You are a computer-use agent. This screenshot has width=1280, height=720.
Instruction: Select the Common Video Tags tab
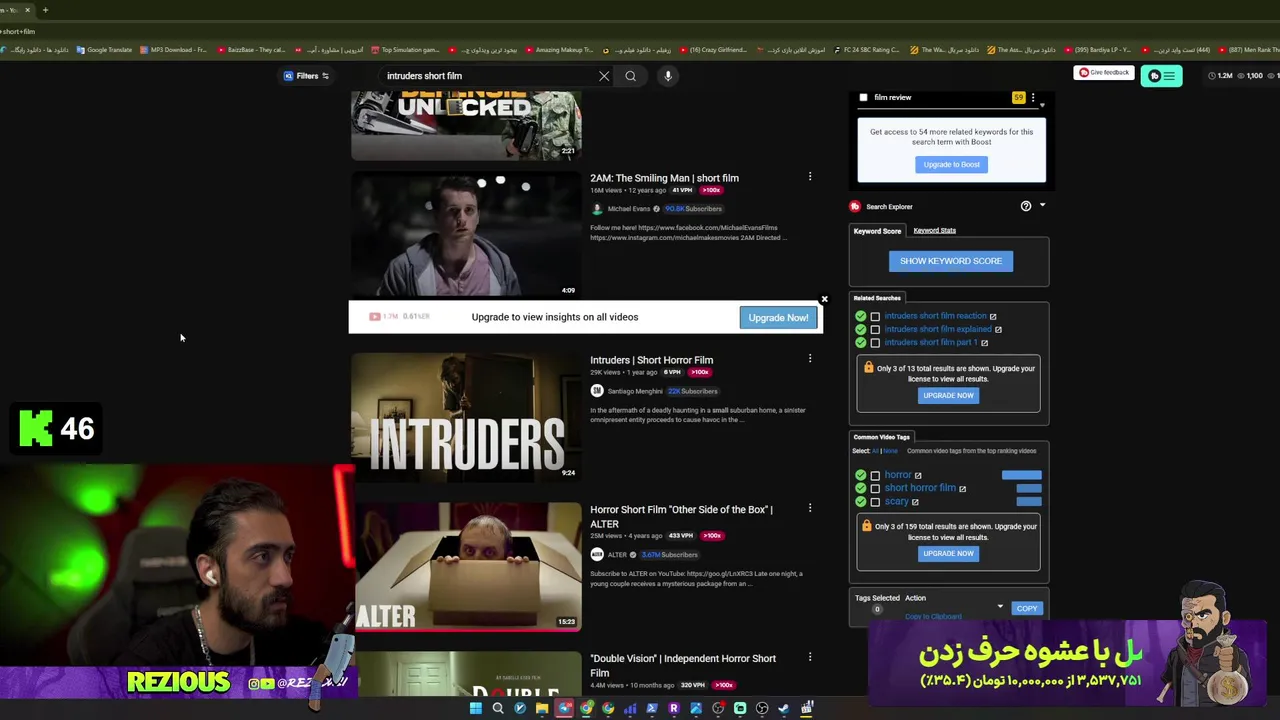pos(881,437)
